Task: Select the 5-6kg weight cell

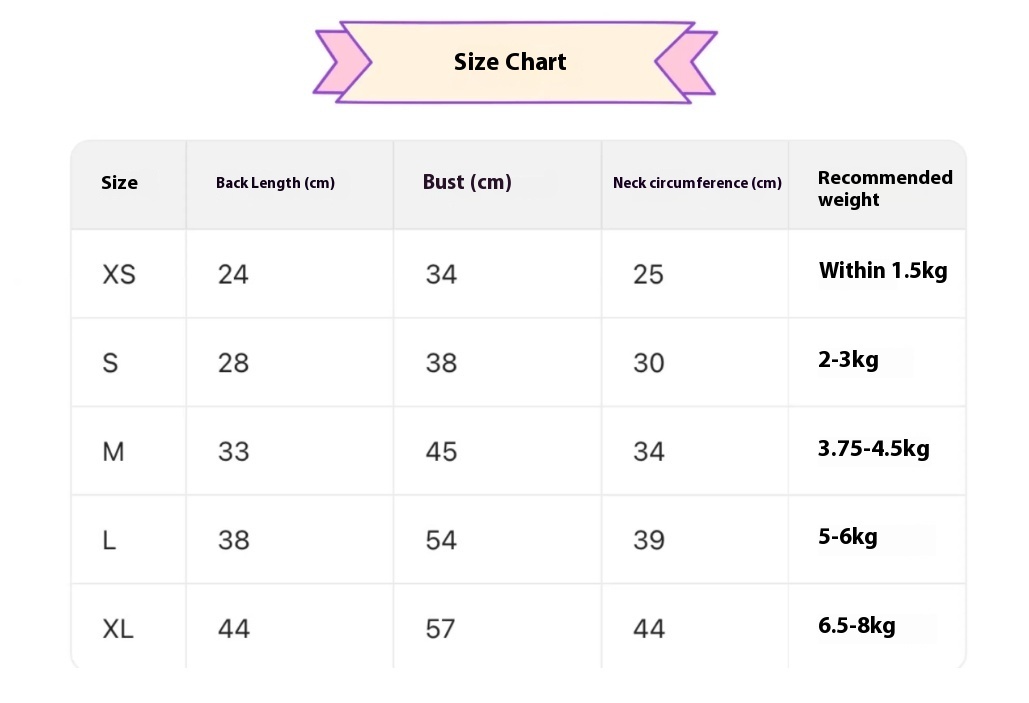Action: click(847, 537)
